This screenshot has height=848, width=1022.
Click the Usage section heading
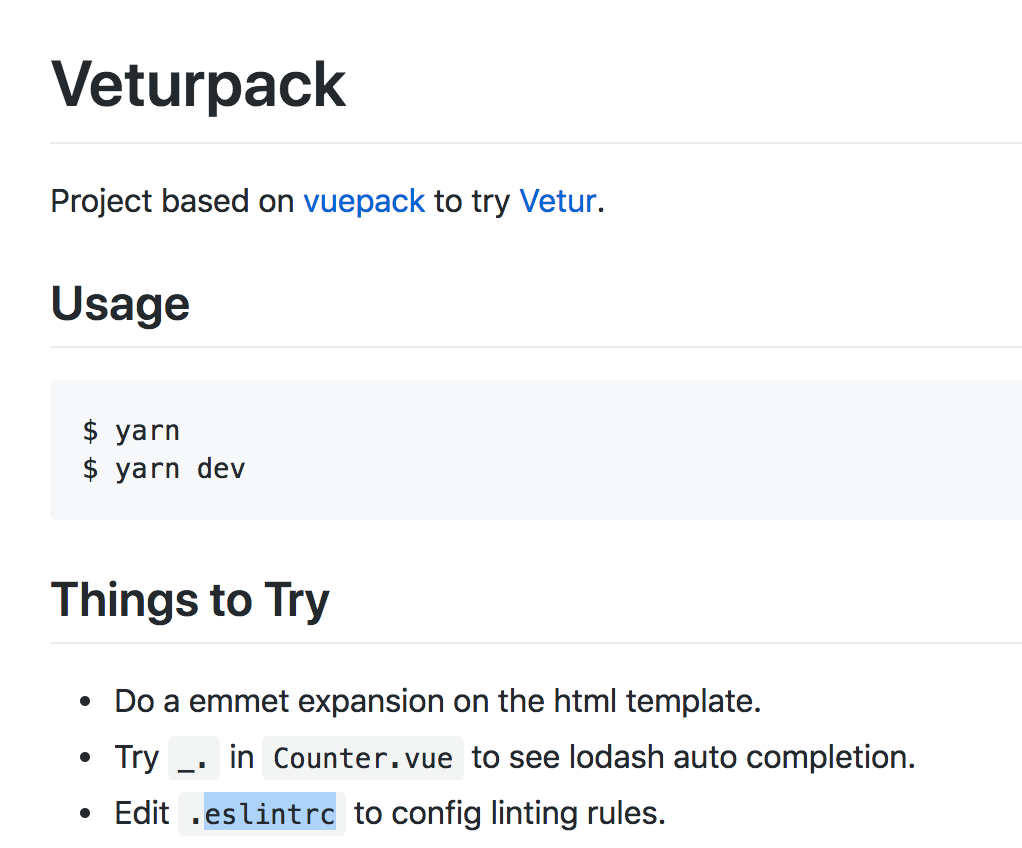(120, 303)
